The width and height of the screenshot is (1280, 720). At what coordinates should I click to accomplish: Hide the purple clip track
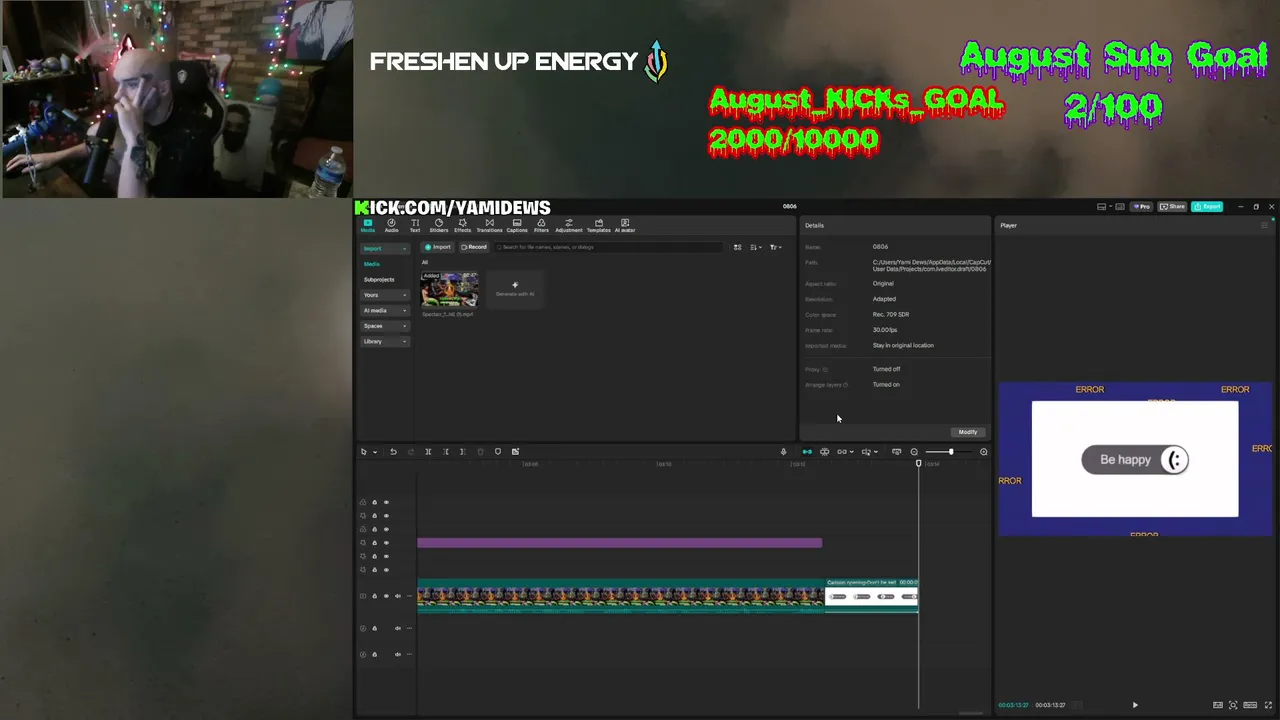pos(386,543)
